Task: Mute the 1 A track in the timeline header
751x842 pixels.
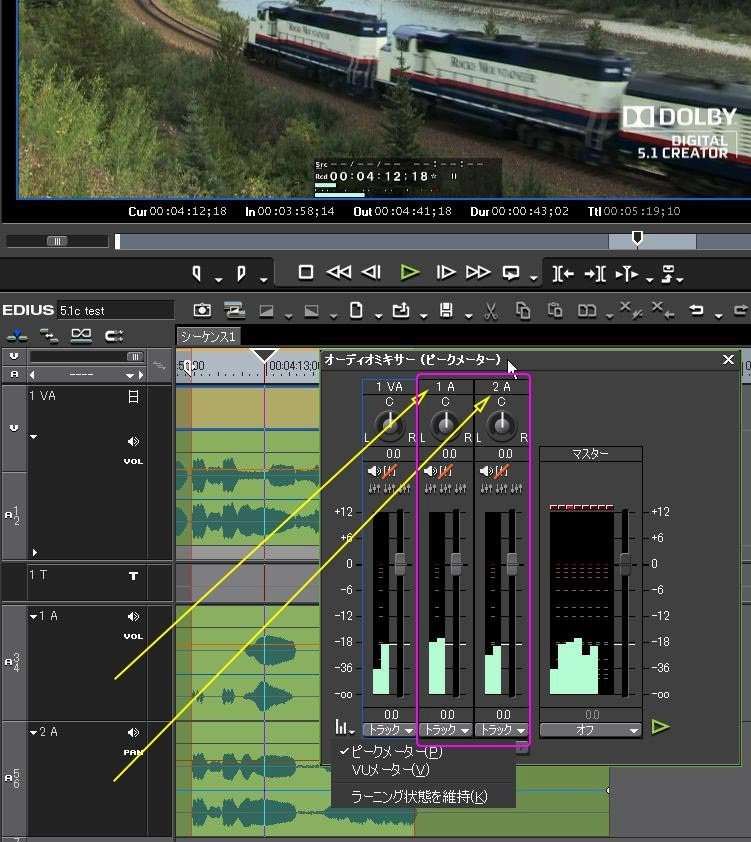Action: (x=133, y=616)
